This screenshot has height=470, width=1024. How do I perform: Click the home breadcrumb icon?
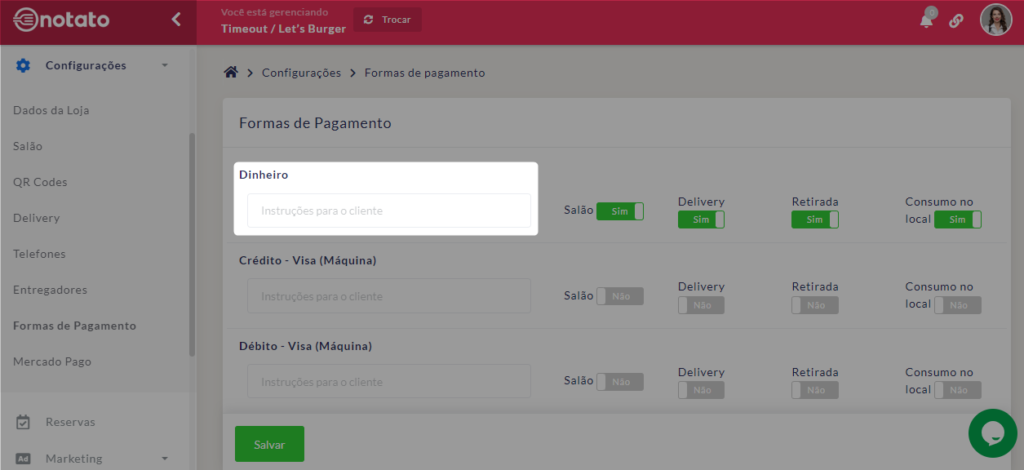tap(231, 73)
